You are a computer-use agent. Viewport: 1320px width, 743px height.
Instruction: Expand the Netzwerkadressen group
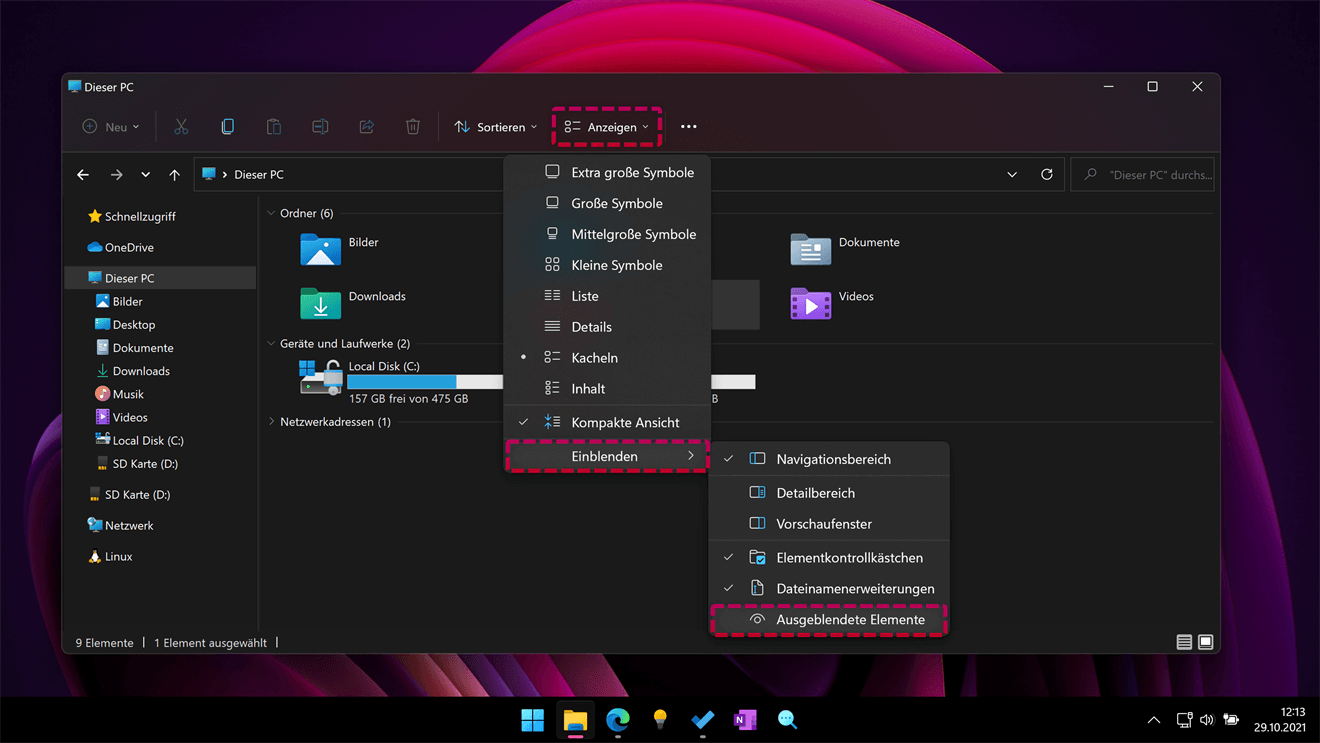click(x=272, y=422)
